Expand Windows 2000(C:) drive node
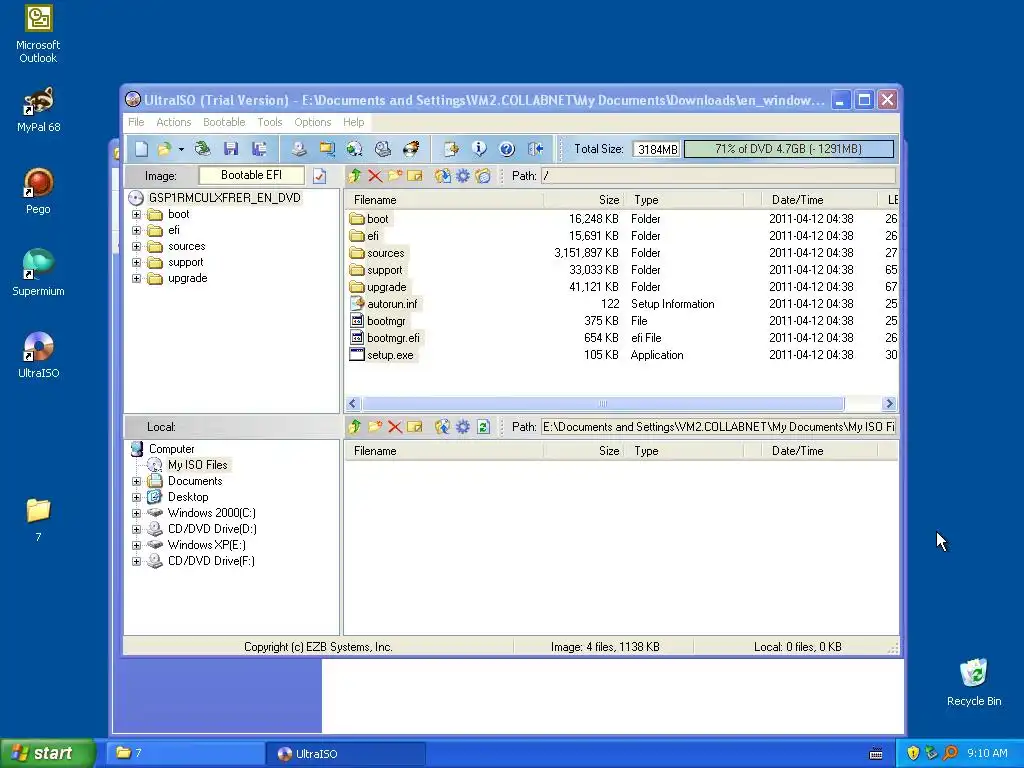 click(x=136, y=513)
